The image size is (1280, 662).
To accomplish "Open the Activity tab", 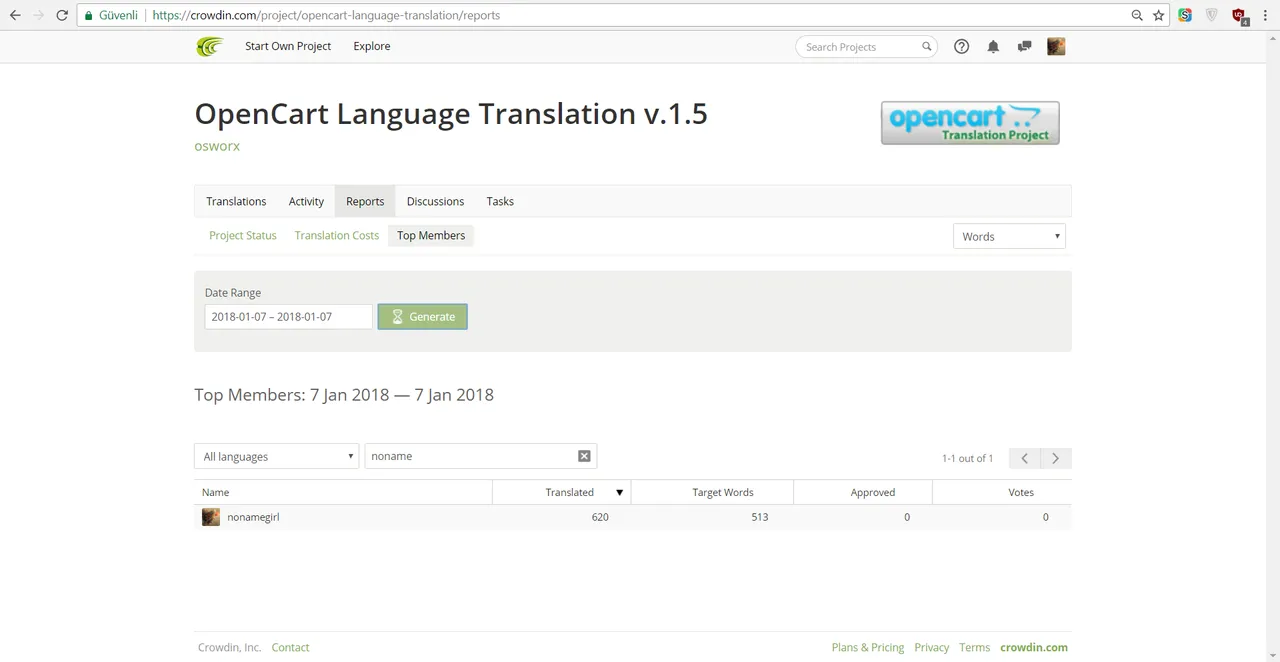I will pos(306,201).
